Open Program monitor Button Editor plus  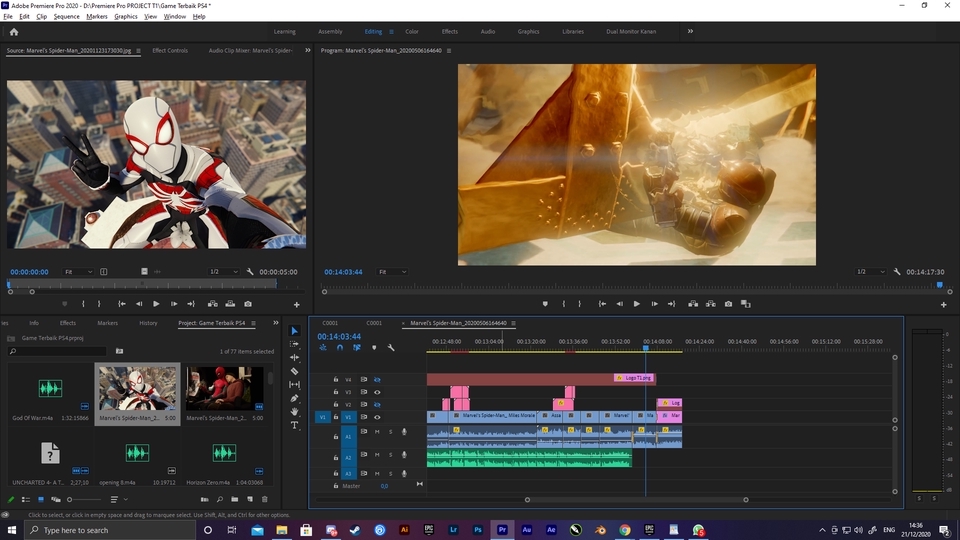coord(943,304)
